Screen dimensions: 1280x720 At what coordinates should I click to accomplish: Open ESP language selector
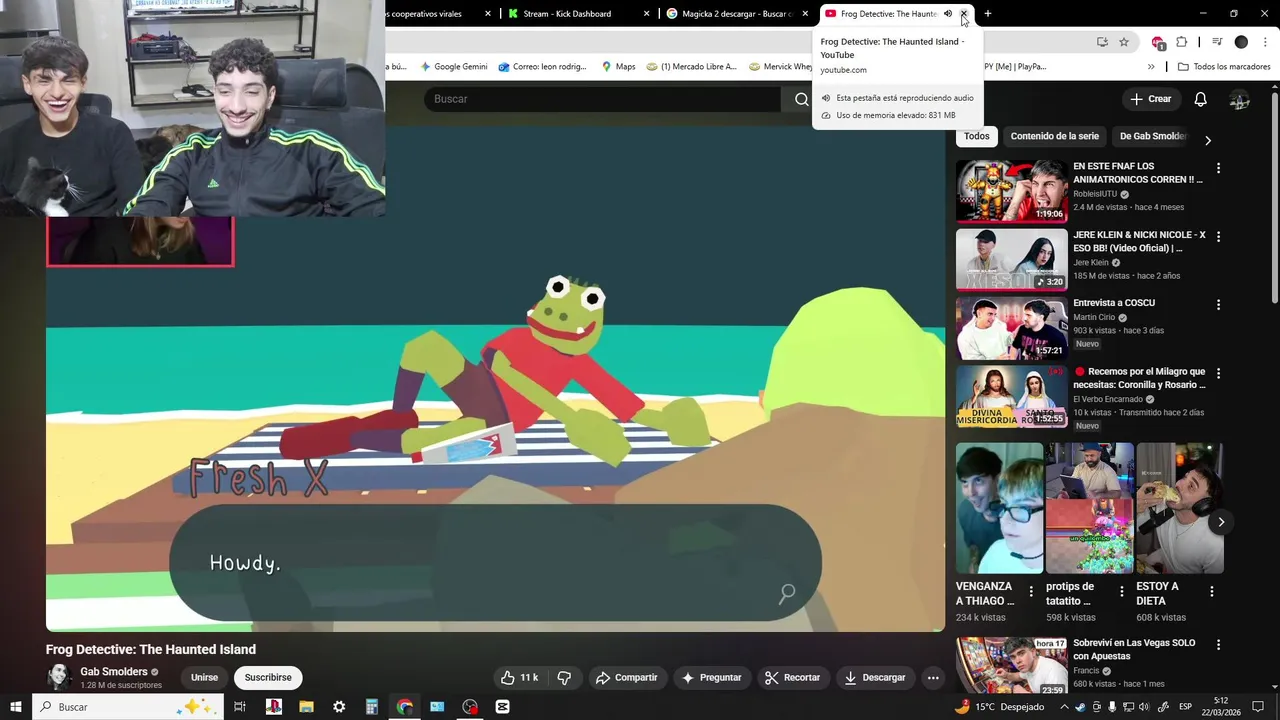[x=1185, y=707]
